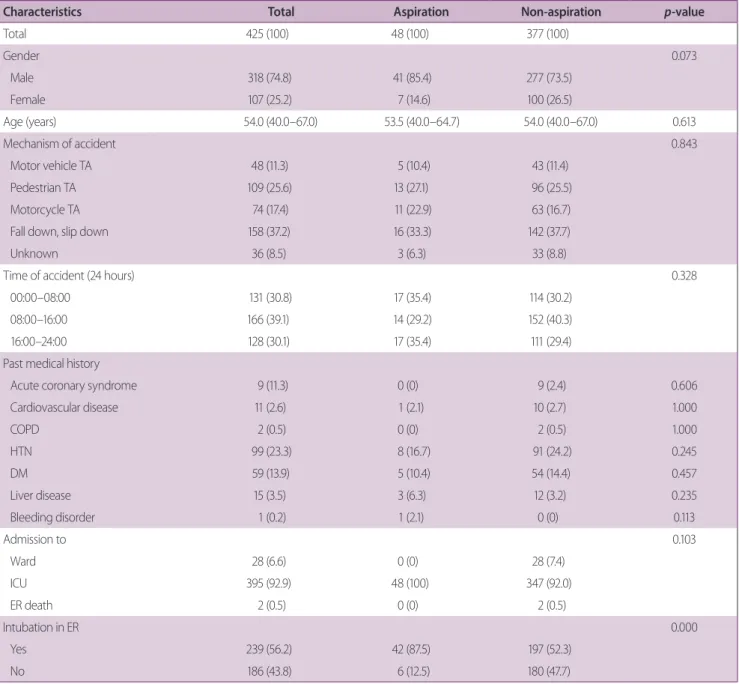Select the value 99 (23.3)
The width and height of the screenshot is (739, 684).
(x=271, y=452)
